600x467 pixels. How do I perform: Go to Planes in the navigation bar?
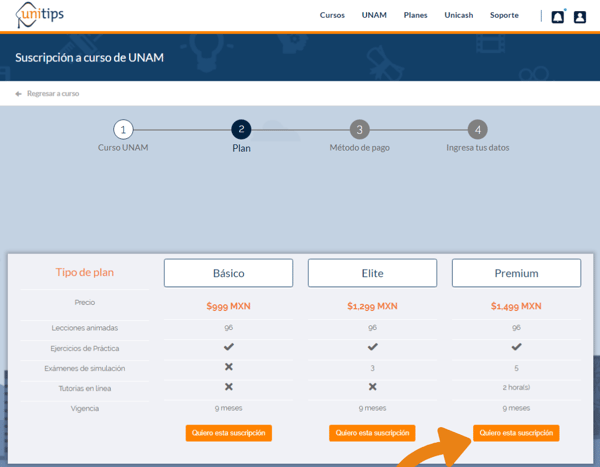tap(415, 15)
